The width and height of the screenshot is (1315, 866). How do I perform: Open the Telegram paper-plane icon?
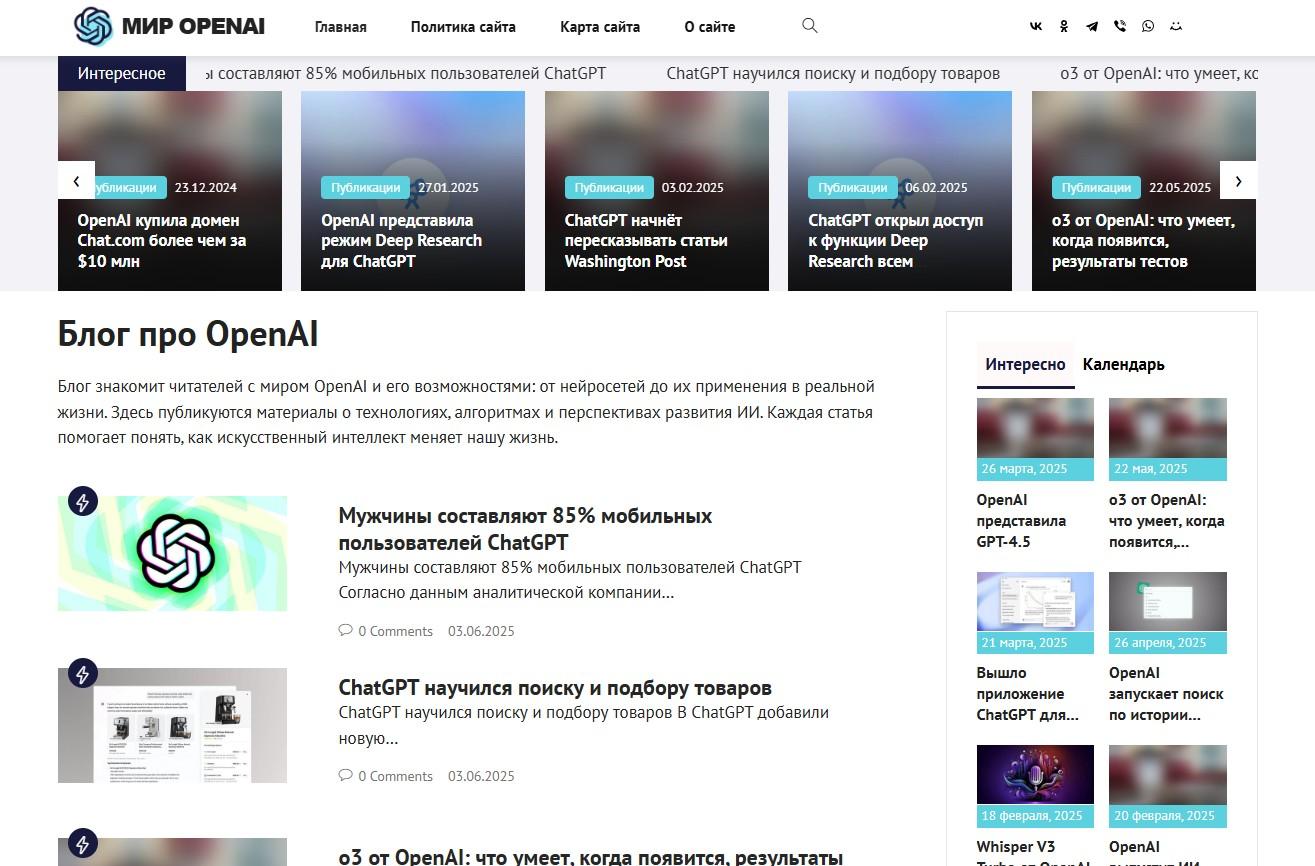point(1092,27)
